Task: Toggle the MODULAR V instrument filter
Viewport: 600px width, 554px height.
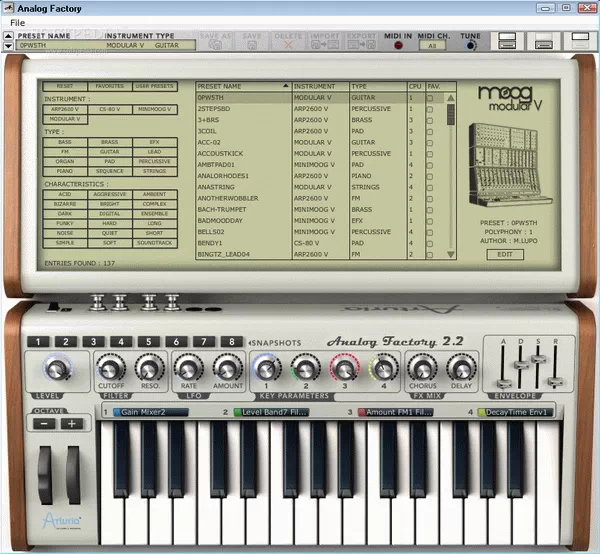Action: [x=65, y=119]
